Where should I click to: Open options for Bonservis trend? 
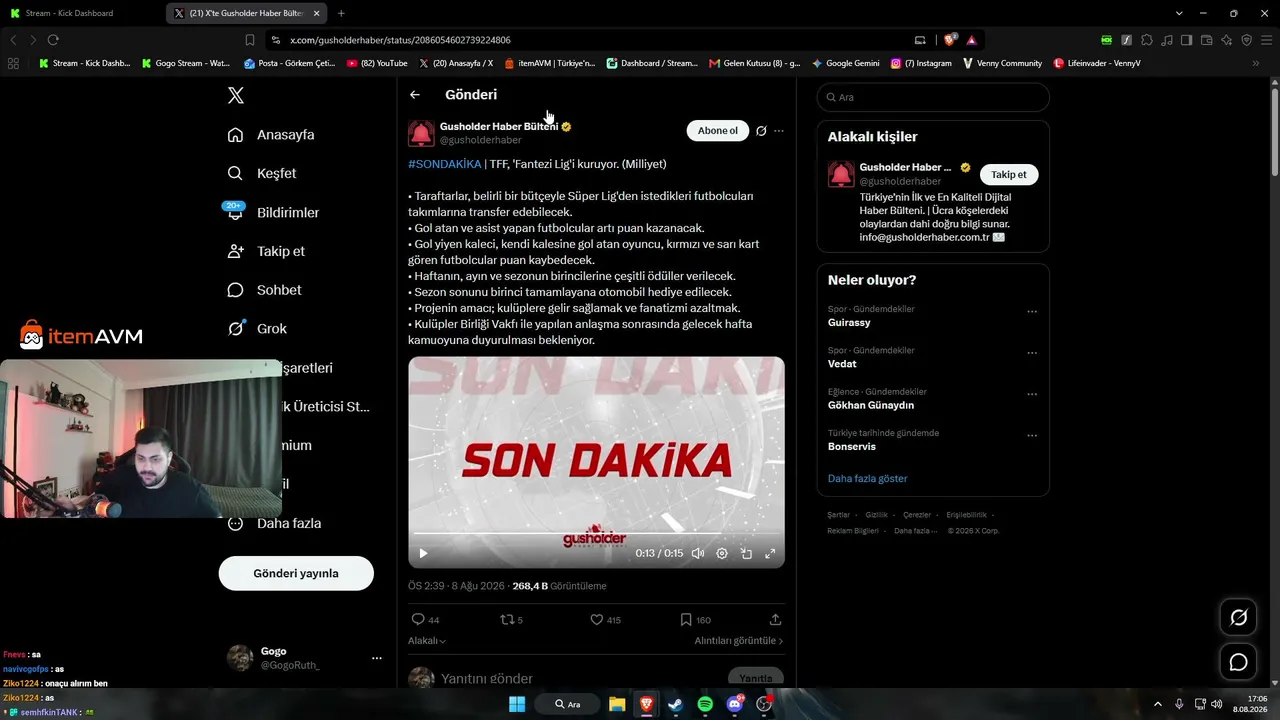1032,436
